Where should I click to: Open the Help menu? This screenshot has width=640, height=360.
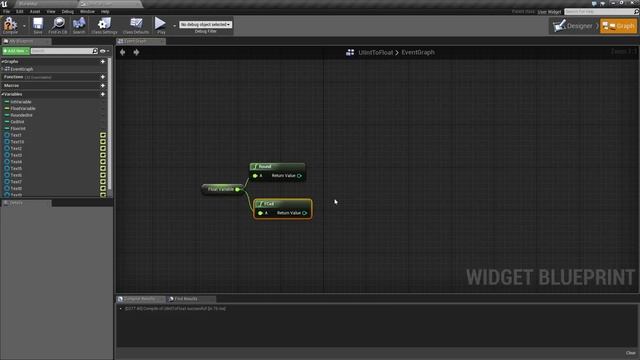[105, 11]
